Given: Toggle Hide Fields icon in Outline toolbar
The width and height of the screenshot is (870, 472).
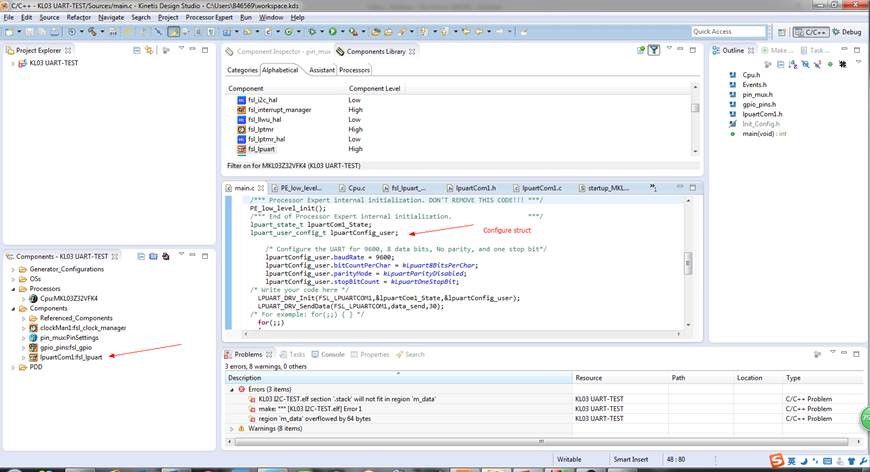Looking at the screenshot, I should pyautogui.click(x=805, y=64).
